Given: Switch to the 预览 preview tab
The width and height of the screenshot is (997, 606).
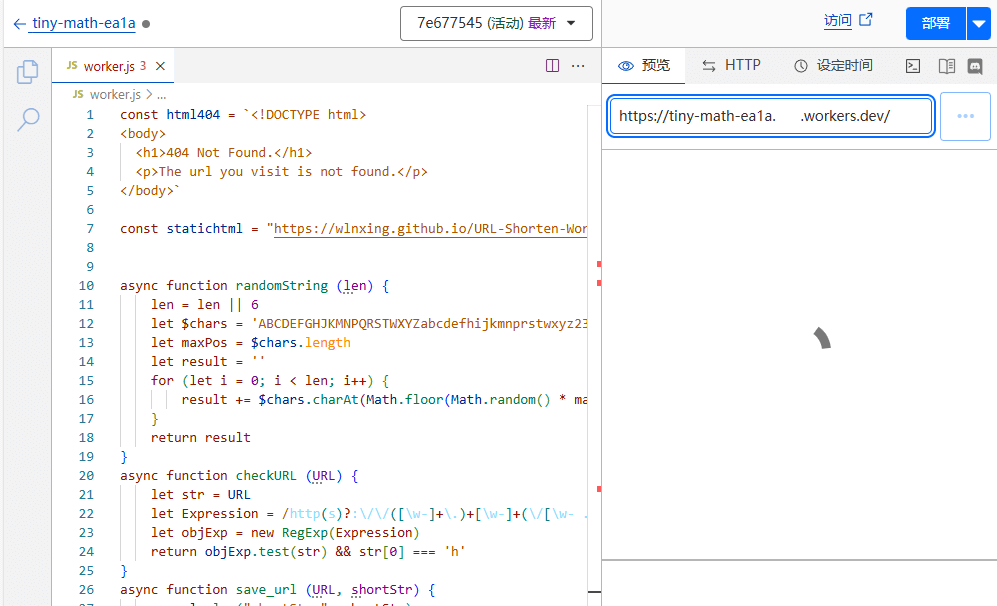Looking at the screenshot, I should pos(643,65).
